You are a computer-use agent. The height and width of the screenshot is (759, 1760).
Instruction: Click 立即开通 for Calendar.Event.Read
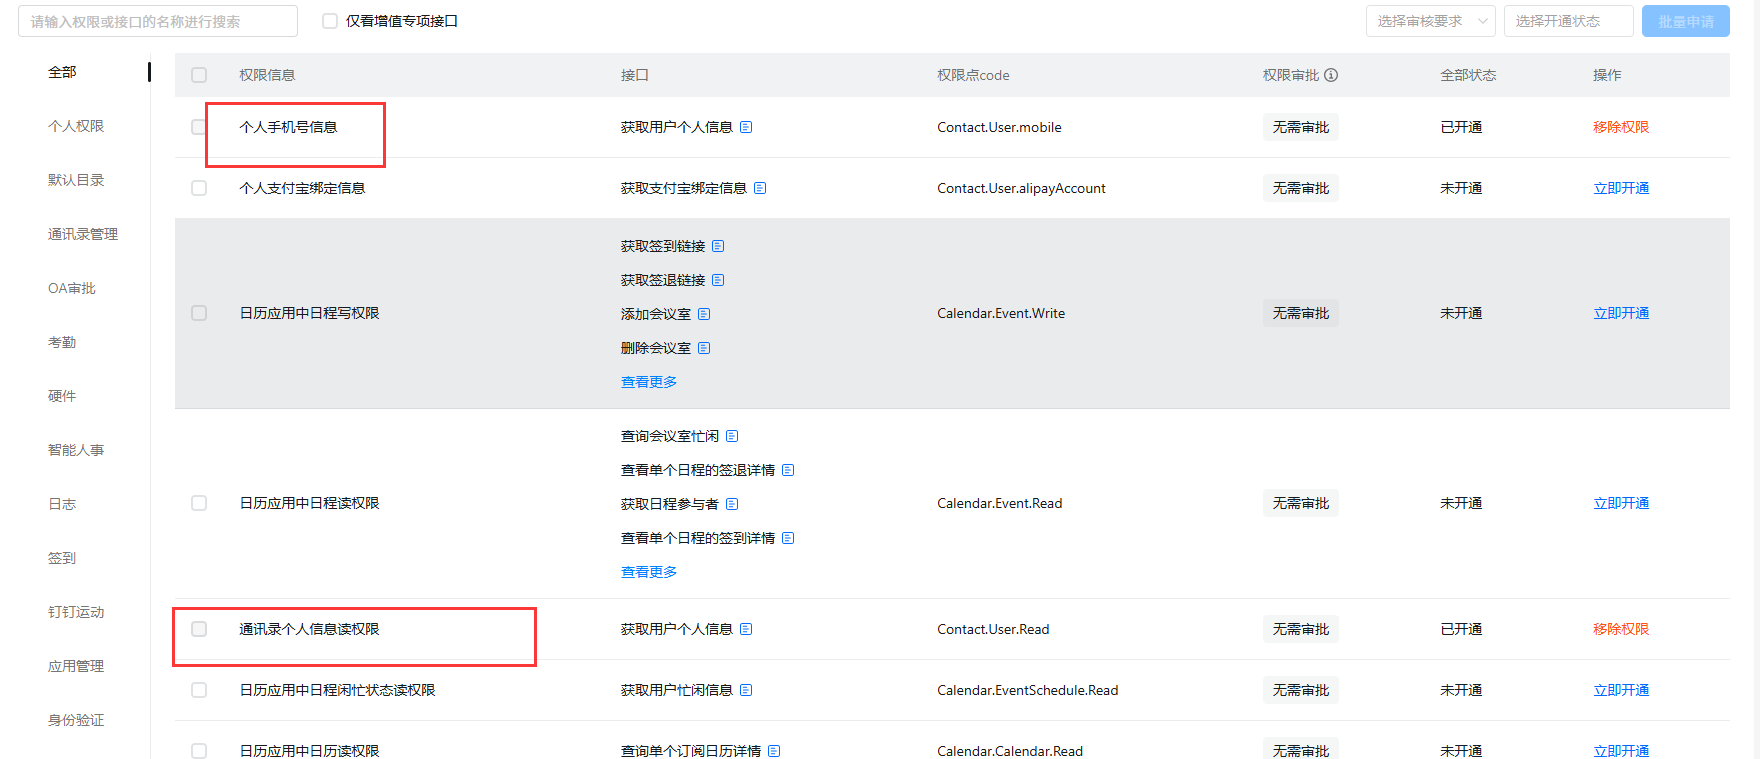pos(1620,503)
